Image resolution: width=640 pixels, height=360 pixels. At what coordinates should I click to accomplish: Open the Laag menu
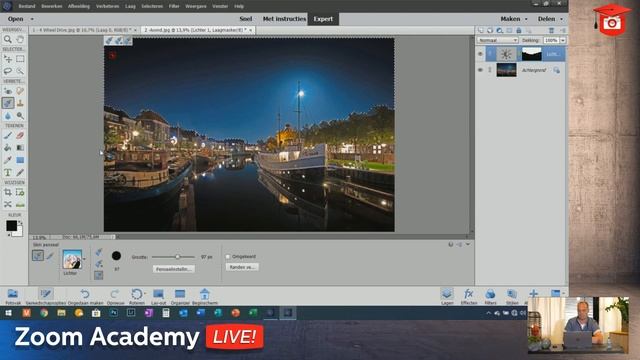click(x=130, y=6)
